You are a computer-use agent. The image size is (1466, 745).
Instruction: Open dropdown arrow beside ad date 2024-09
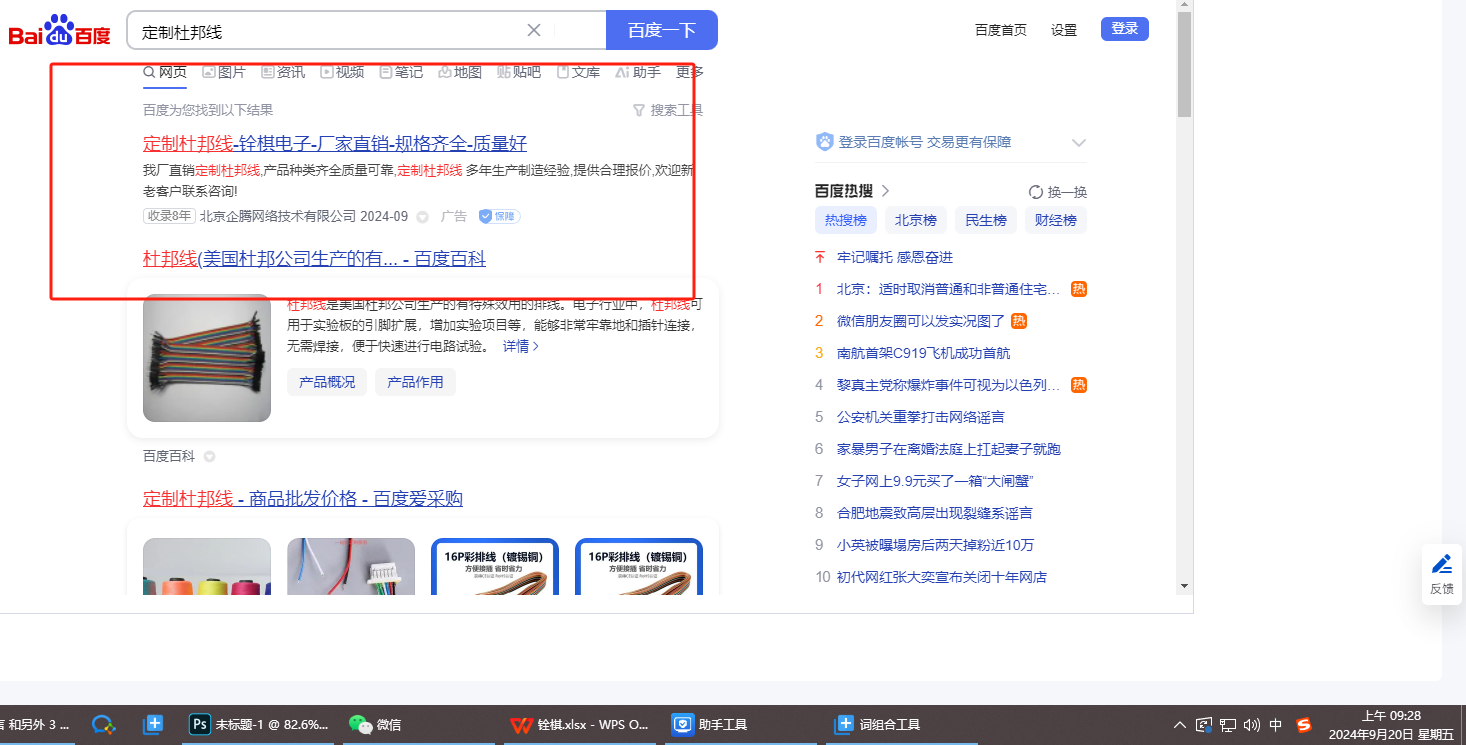[x=422, y=217]
